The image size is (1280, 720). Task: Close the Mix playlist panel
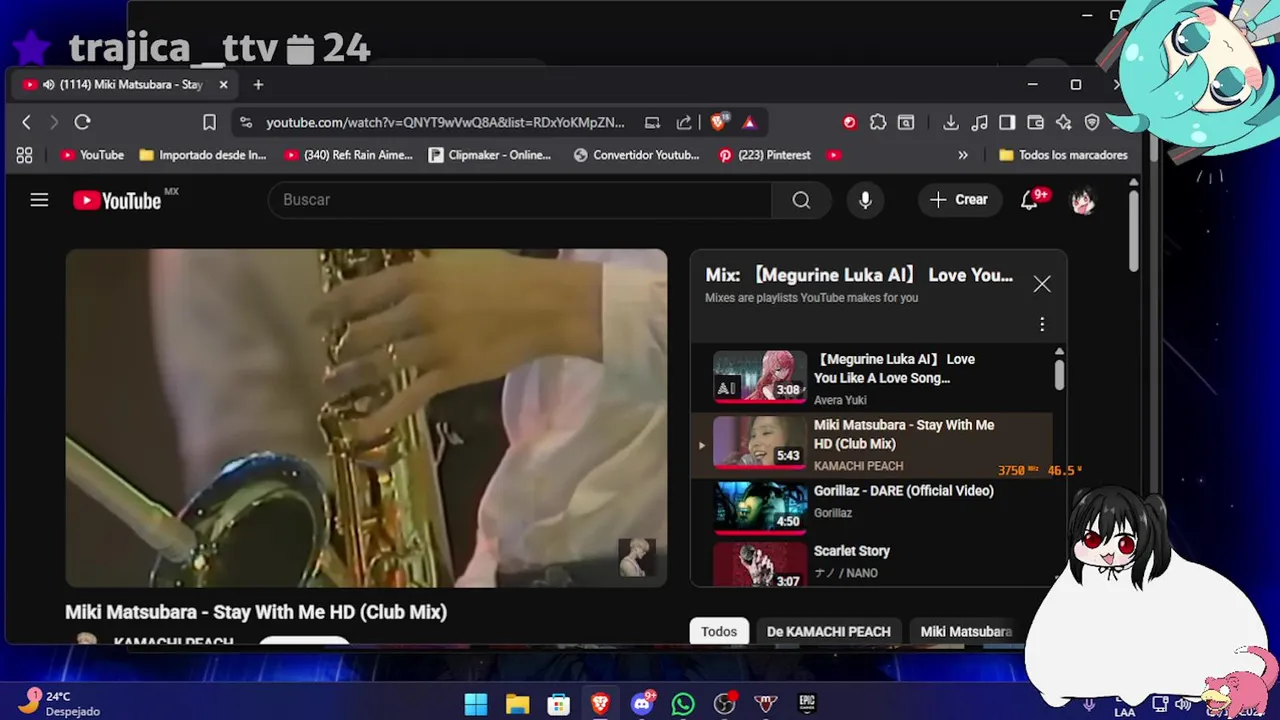tap(1042, 284)
